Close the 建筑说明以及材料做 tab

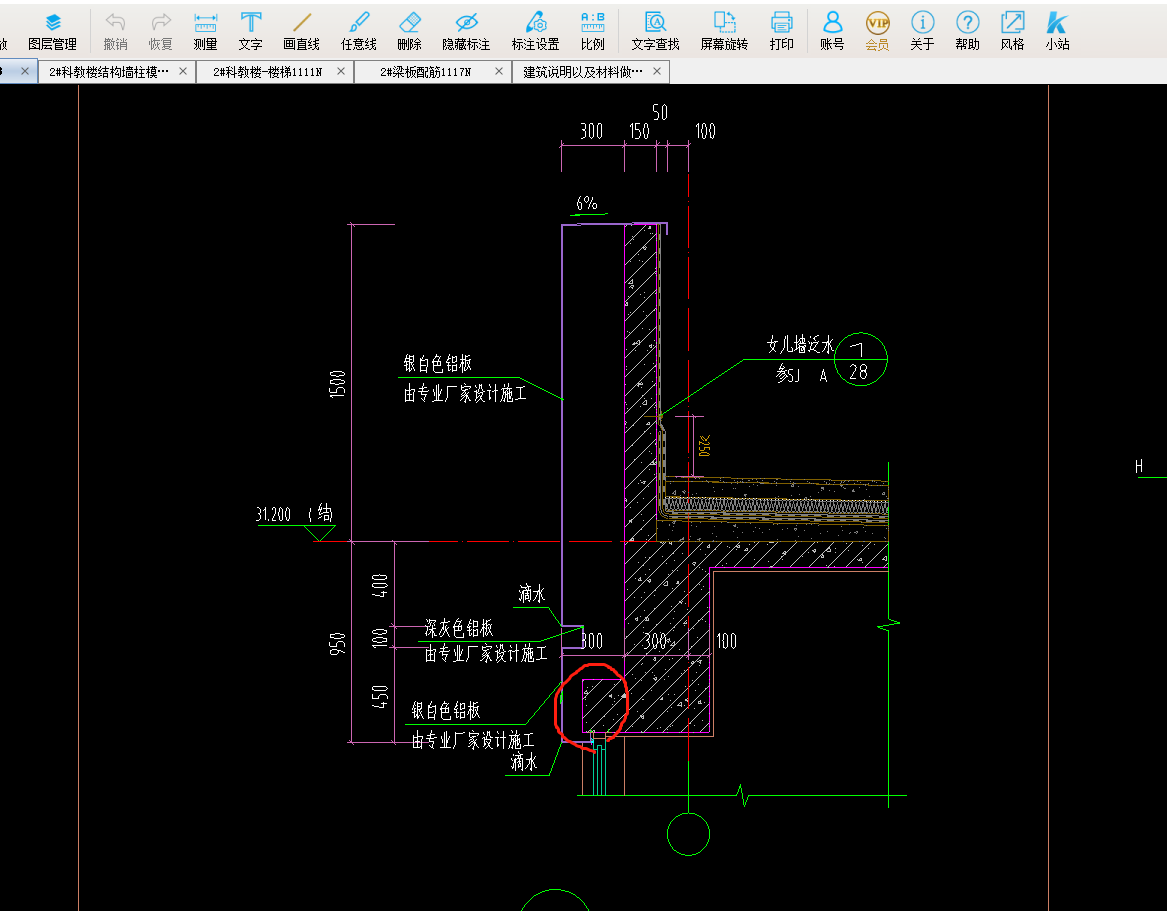pos(656,71)
